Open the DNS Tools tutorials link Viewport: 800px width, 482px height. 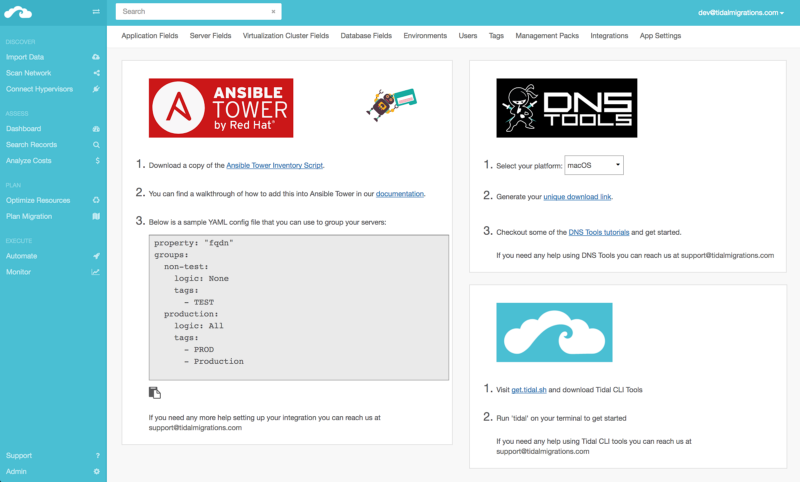[598, 232]
